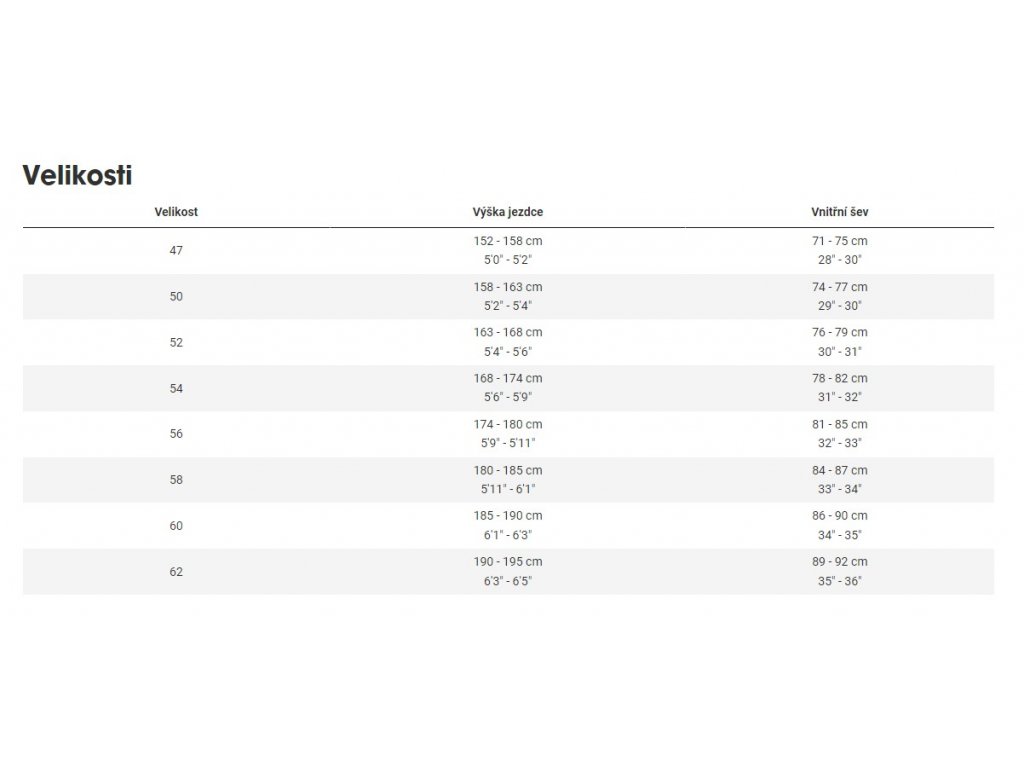
Task: Click the 168 - 174 cm rider height
Action: click(x=507, y=378)
